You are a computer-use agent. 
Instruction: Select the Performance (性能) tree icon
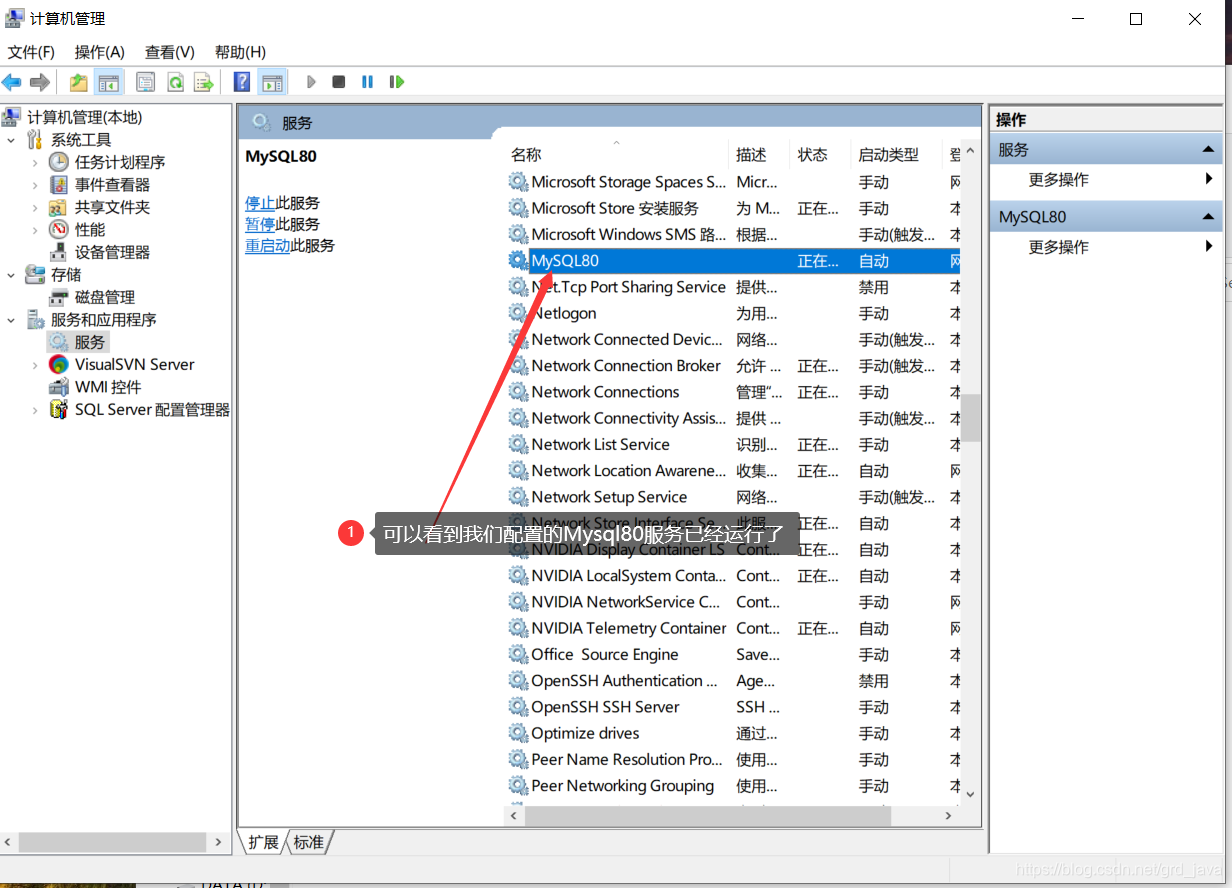pyautogui.click(x=59, y=230)
